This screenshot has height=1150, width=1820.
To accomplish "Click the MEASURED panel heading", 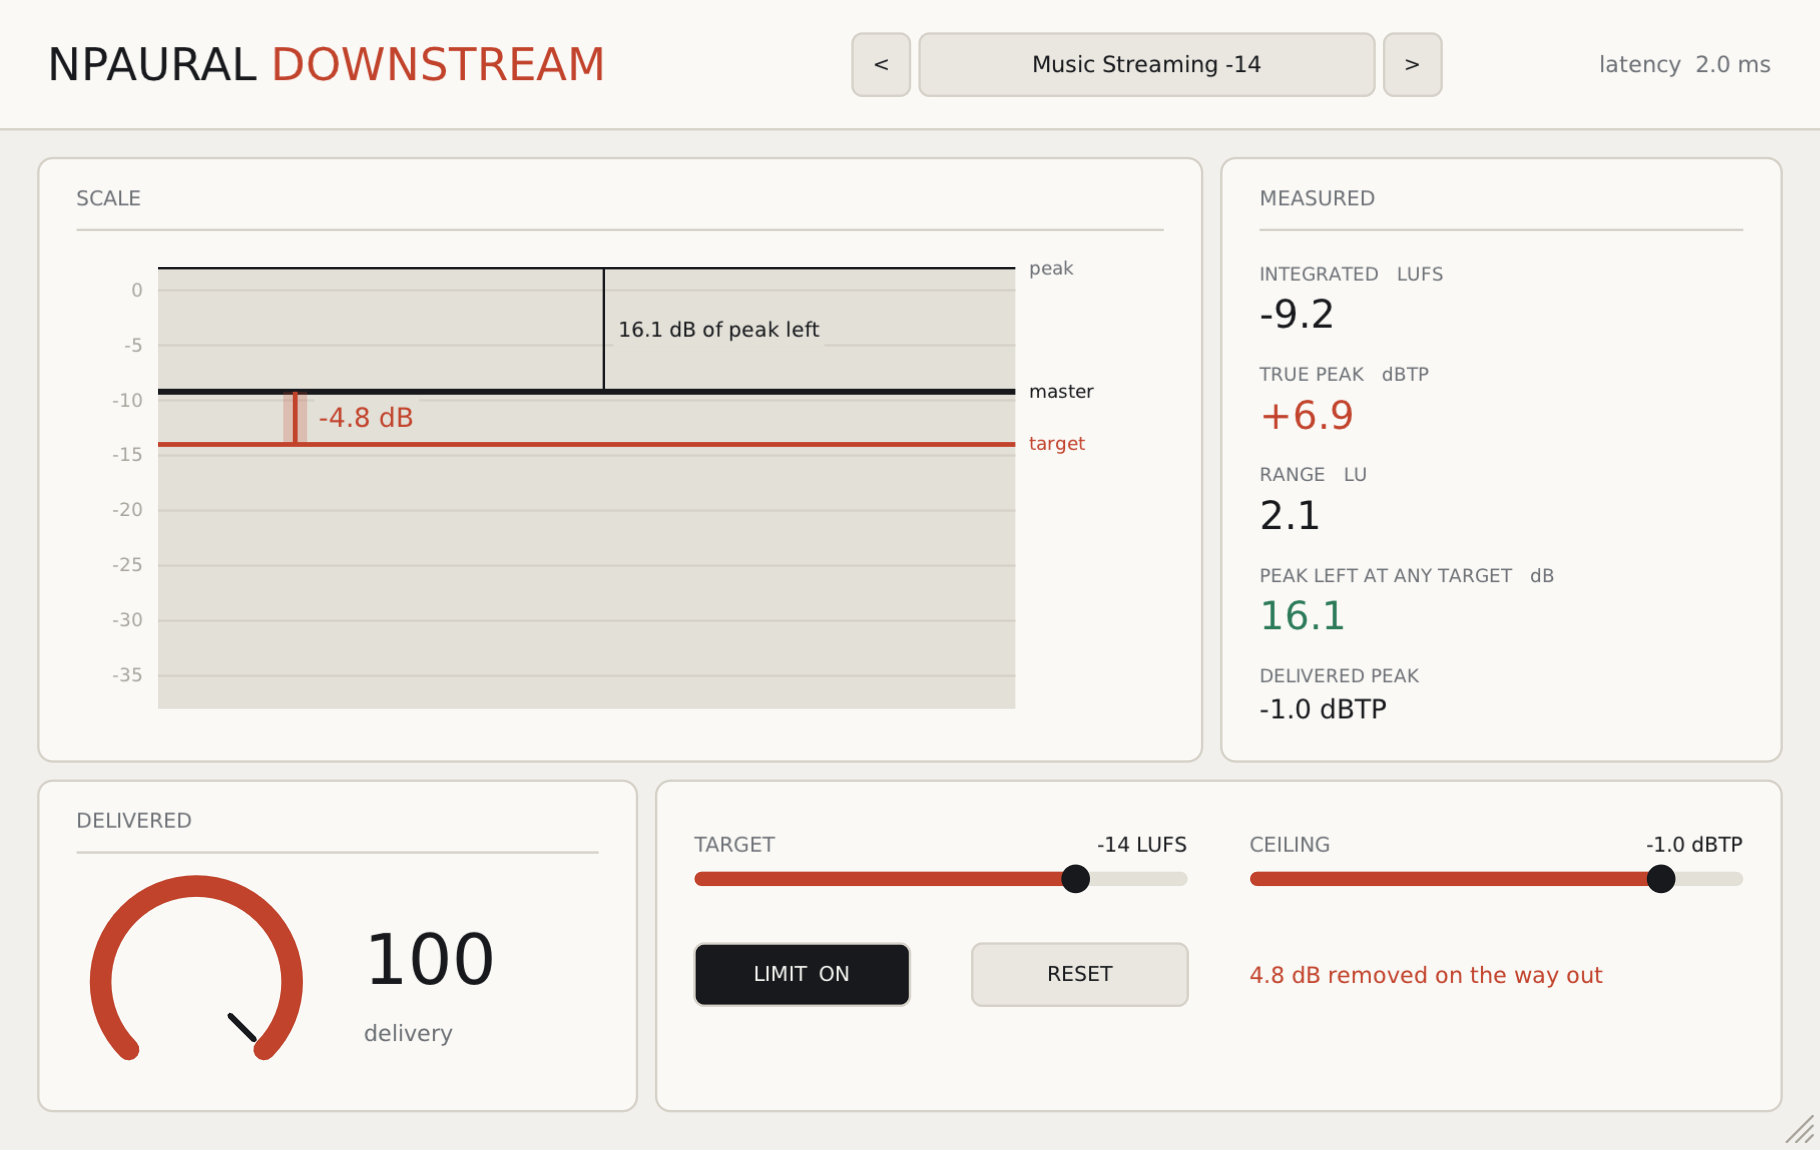I will [x=1317, y=198].
